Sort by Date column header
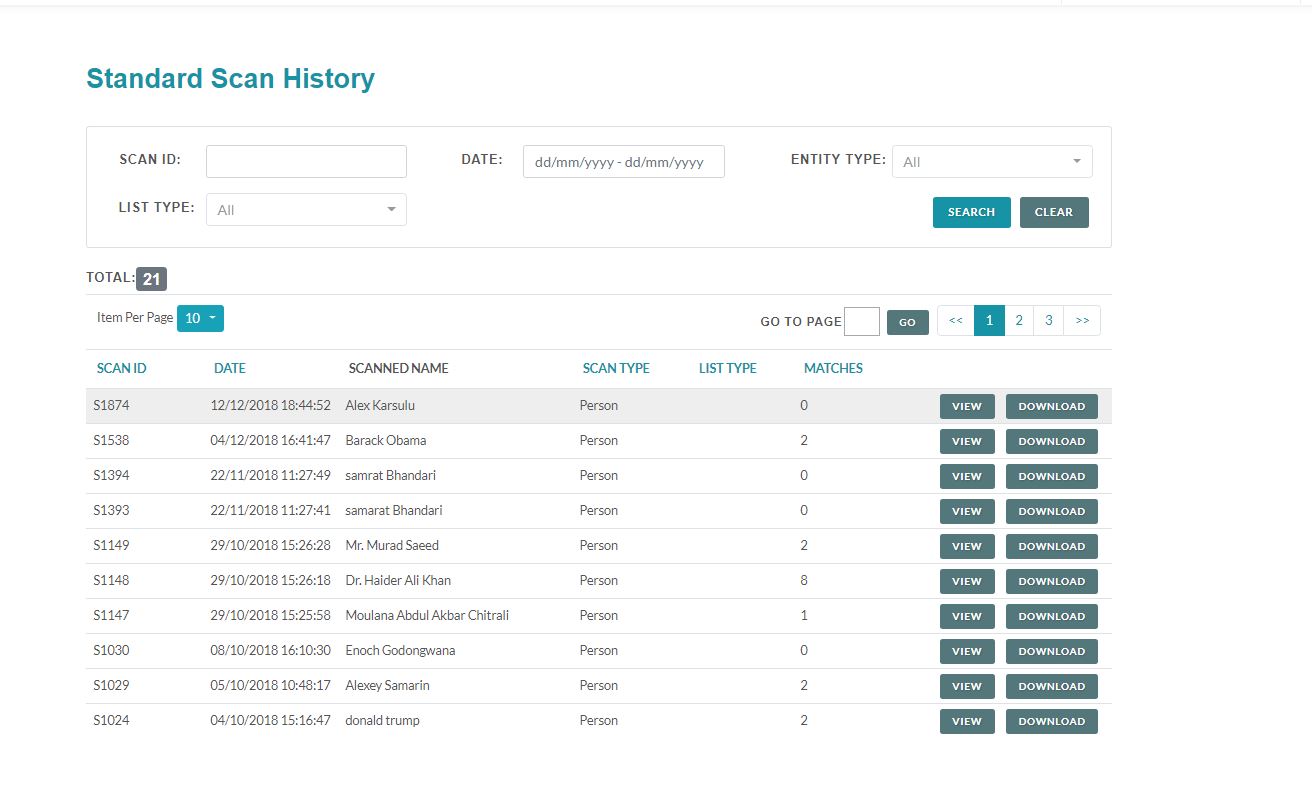Image resolution: width=1312 pixels, height=801 pixels. pos(229,368)
